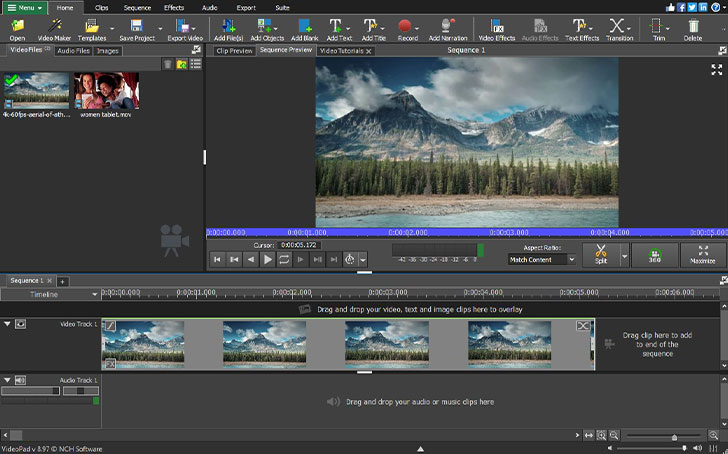This screenshot has width=728, height=454.
Task: Split the clip with the scissors button
Action: click(600, 254)
